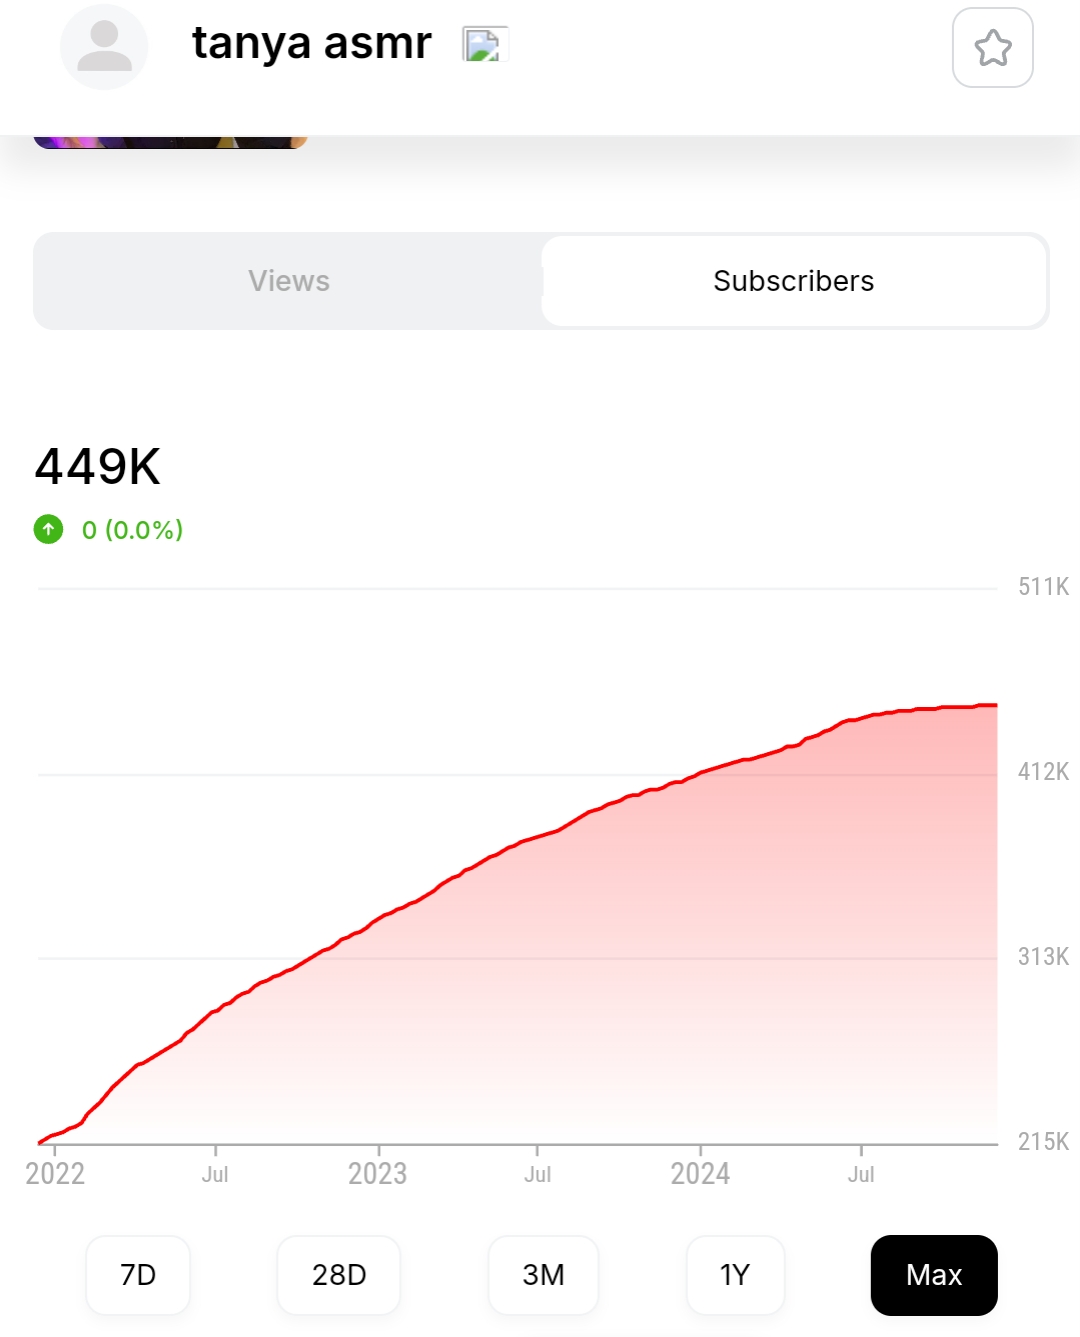Select the Subscribers tab

click(794, 281)
